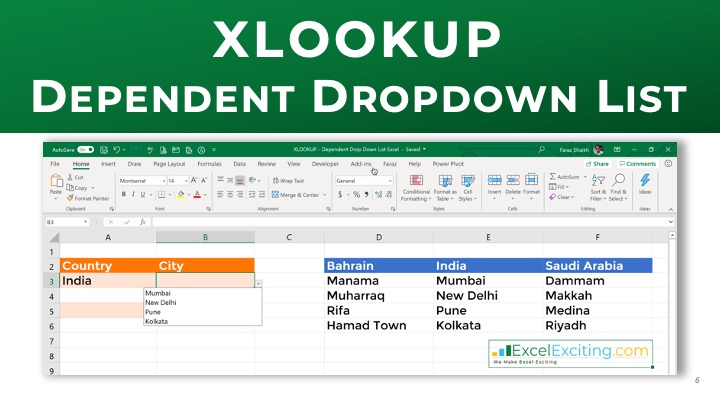Cut the selection with Cut
The image size is (720, 405).
click(x=76, y=177)
